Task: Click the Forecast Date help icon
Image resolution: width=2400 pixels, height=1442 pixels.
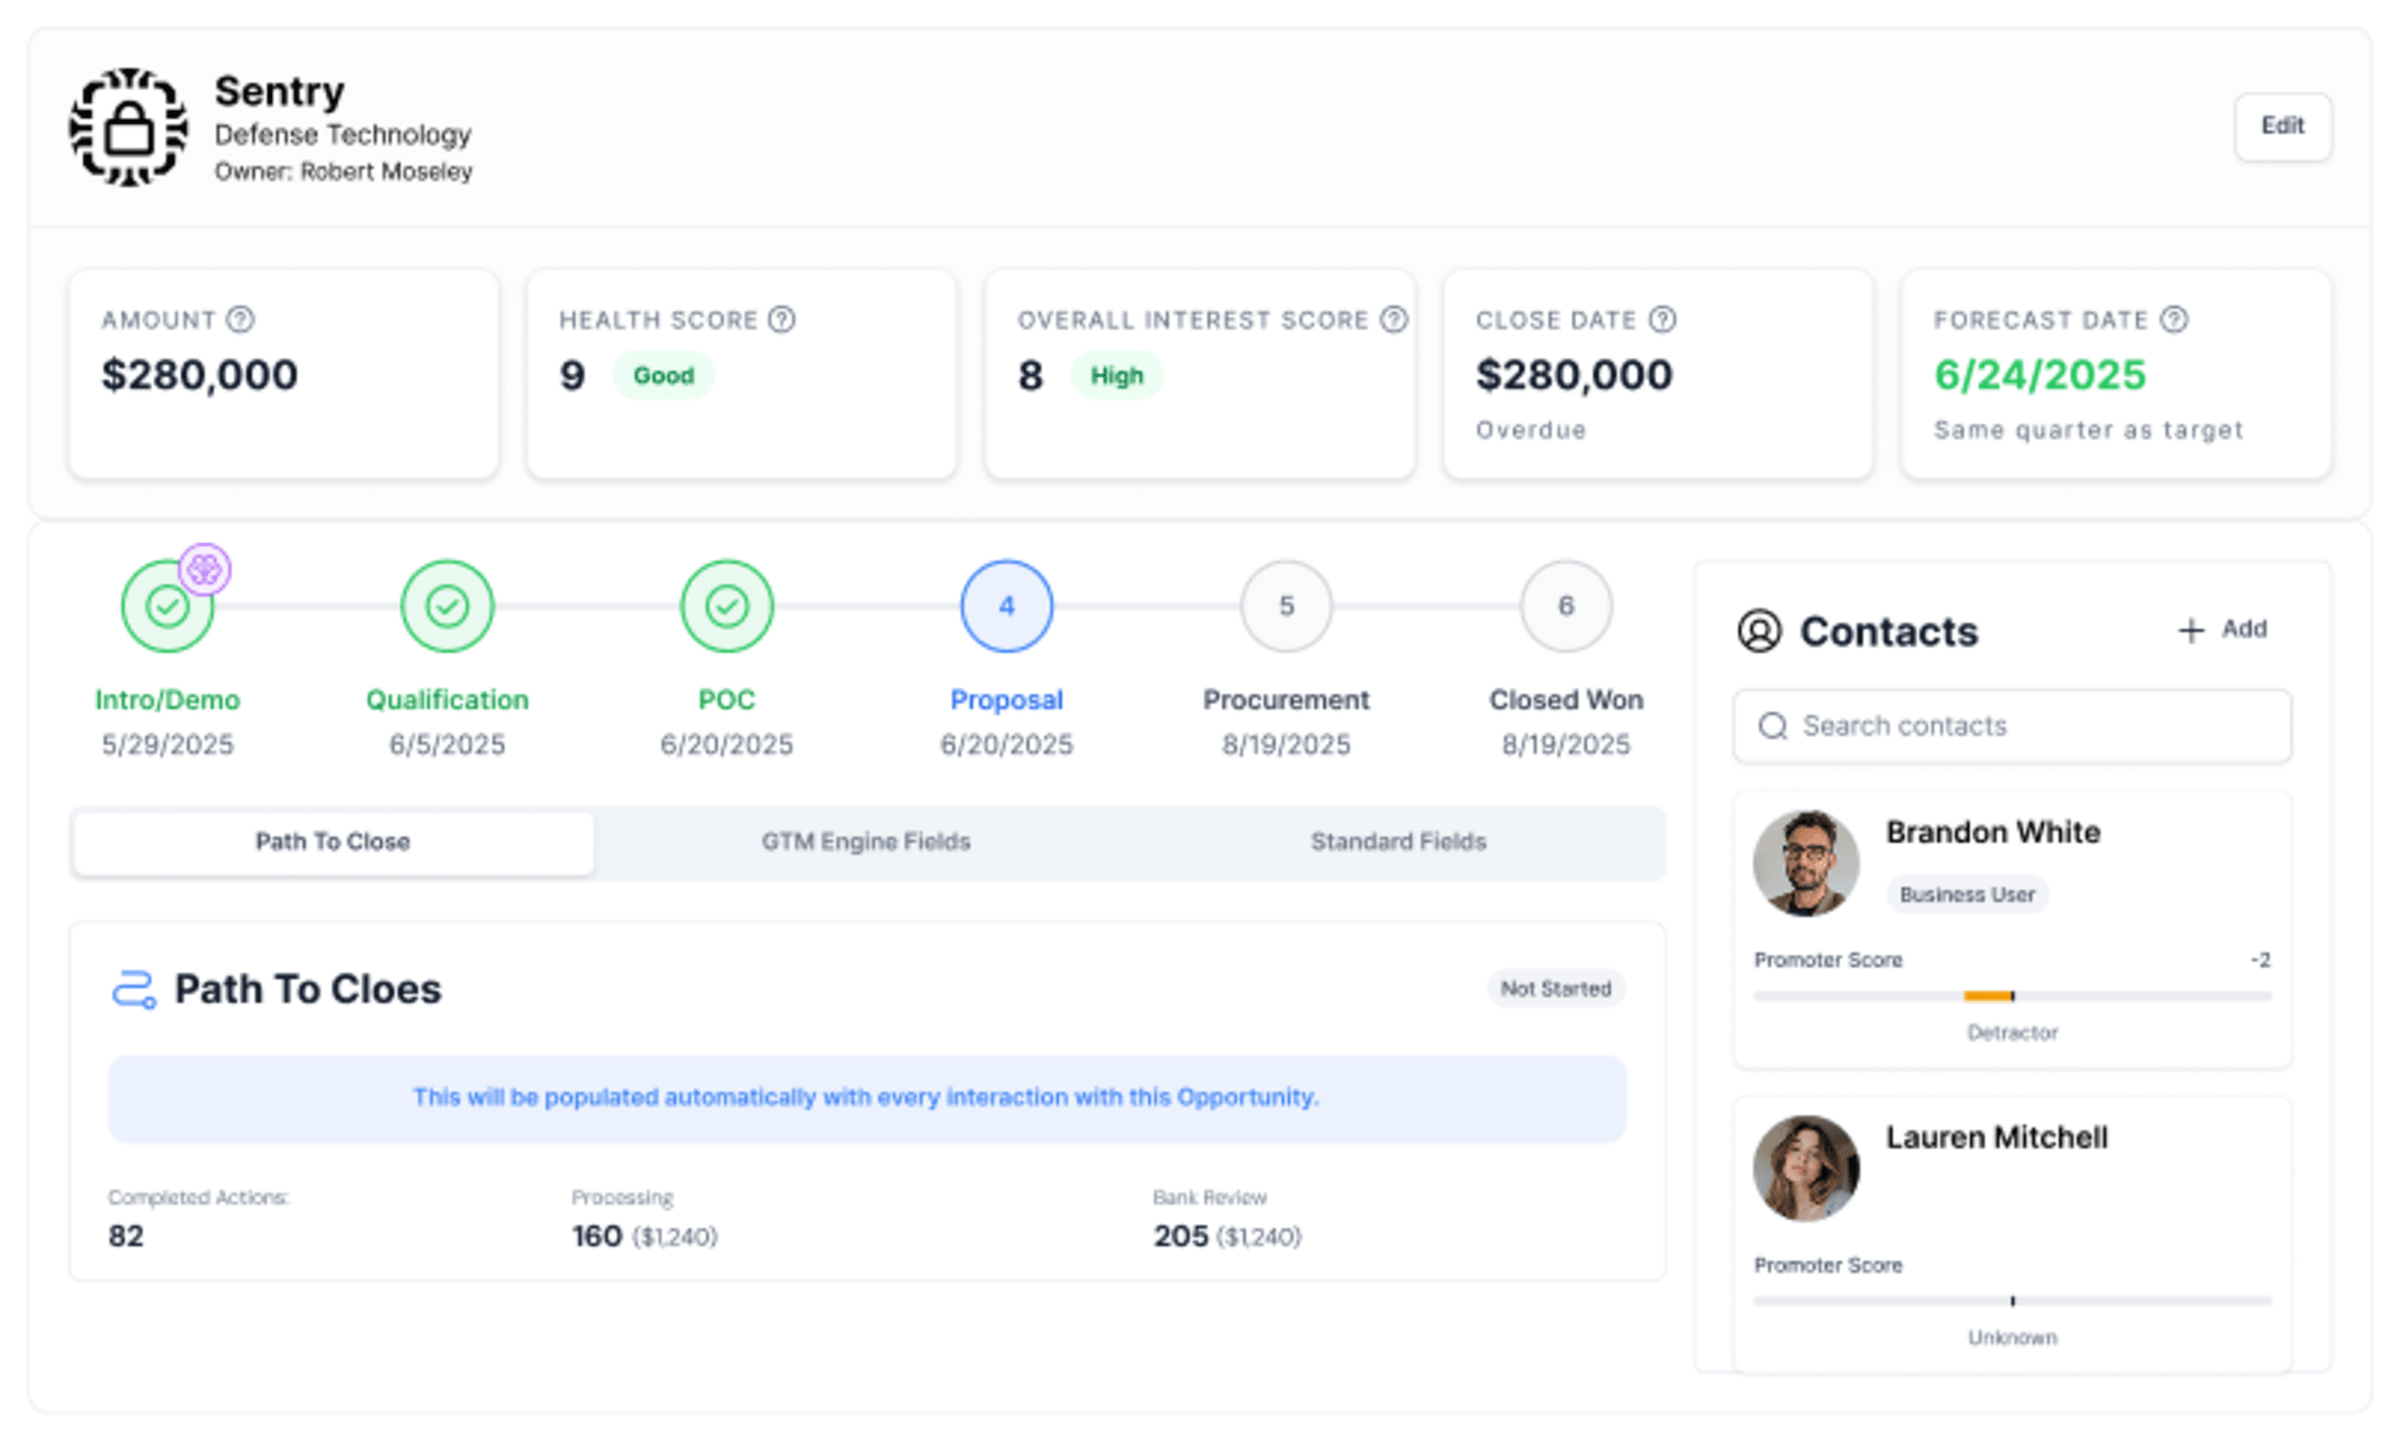Action: (x=2173, y=319)
